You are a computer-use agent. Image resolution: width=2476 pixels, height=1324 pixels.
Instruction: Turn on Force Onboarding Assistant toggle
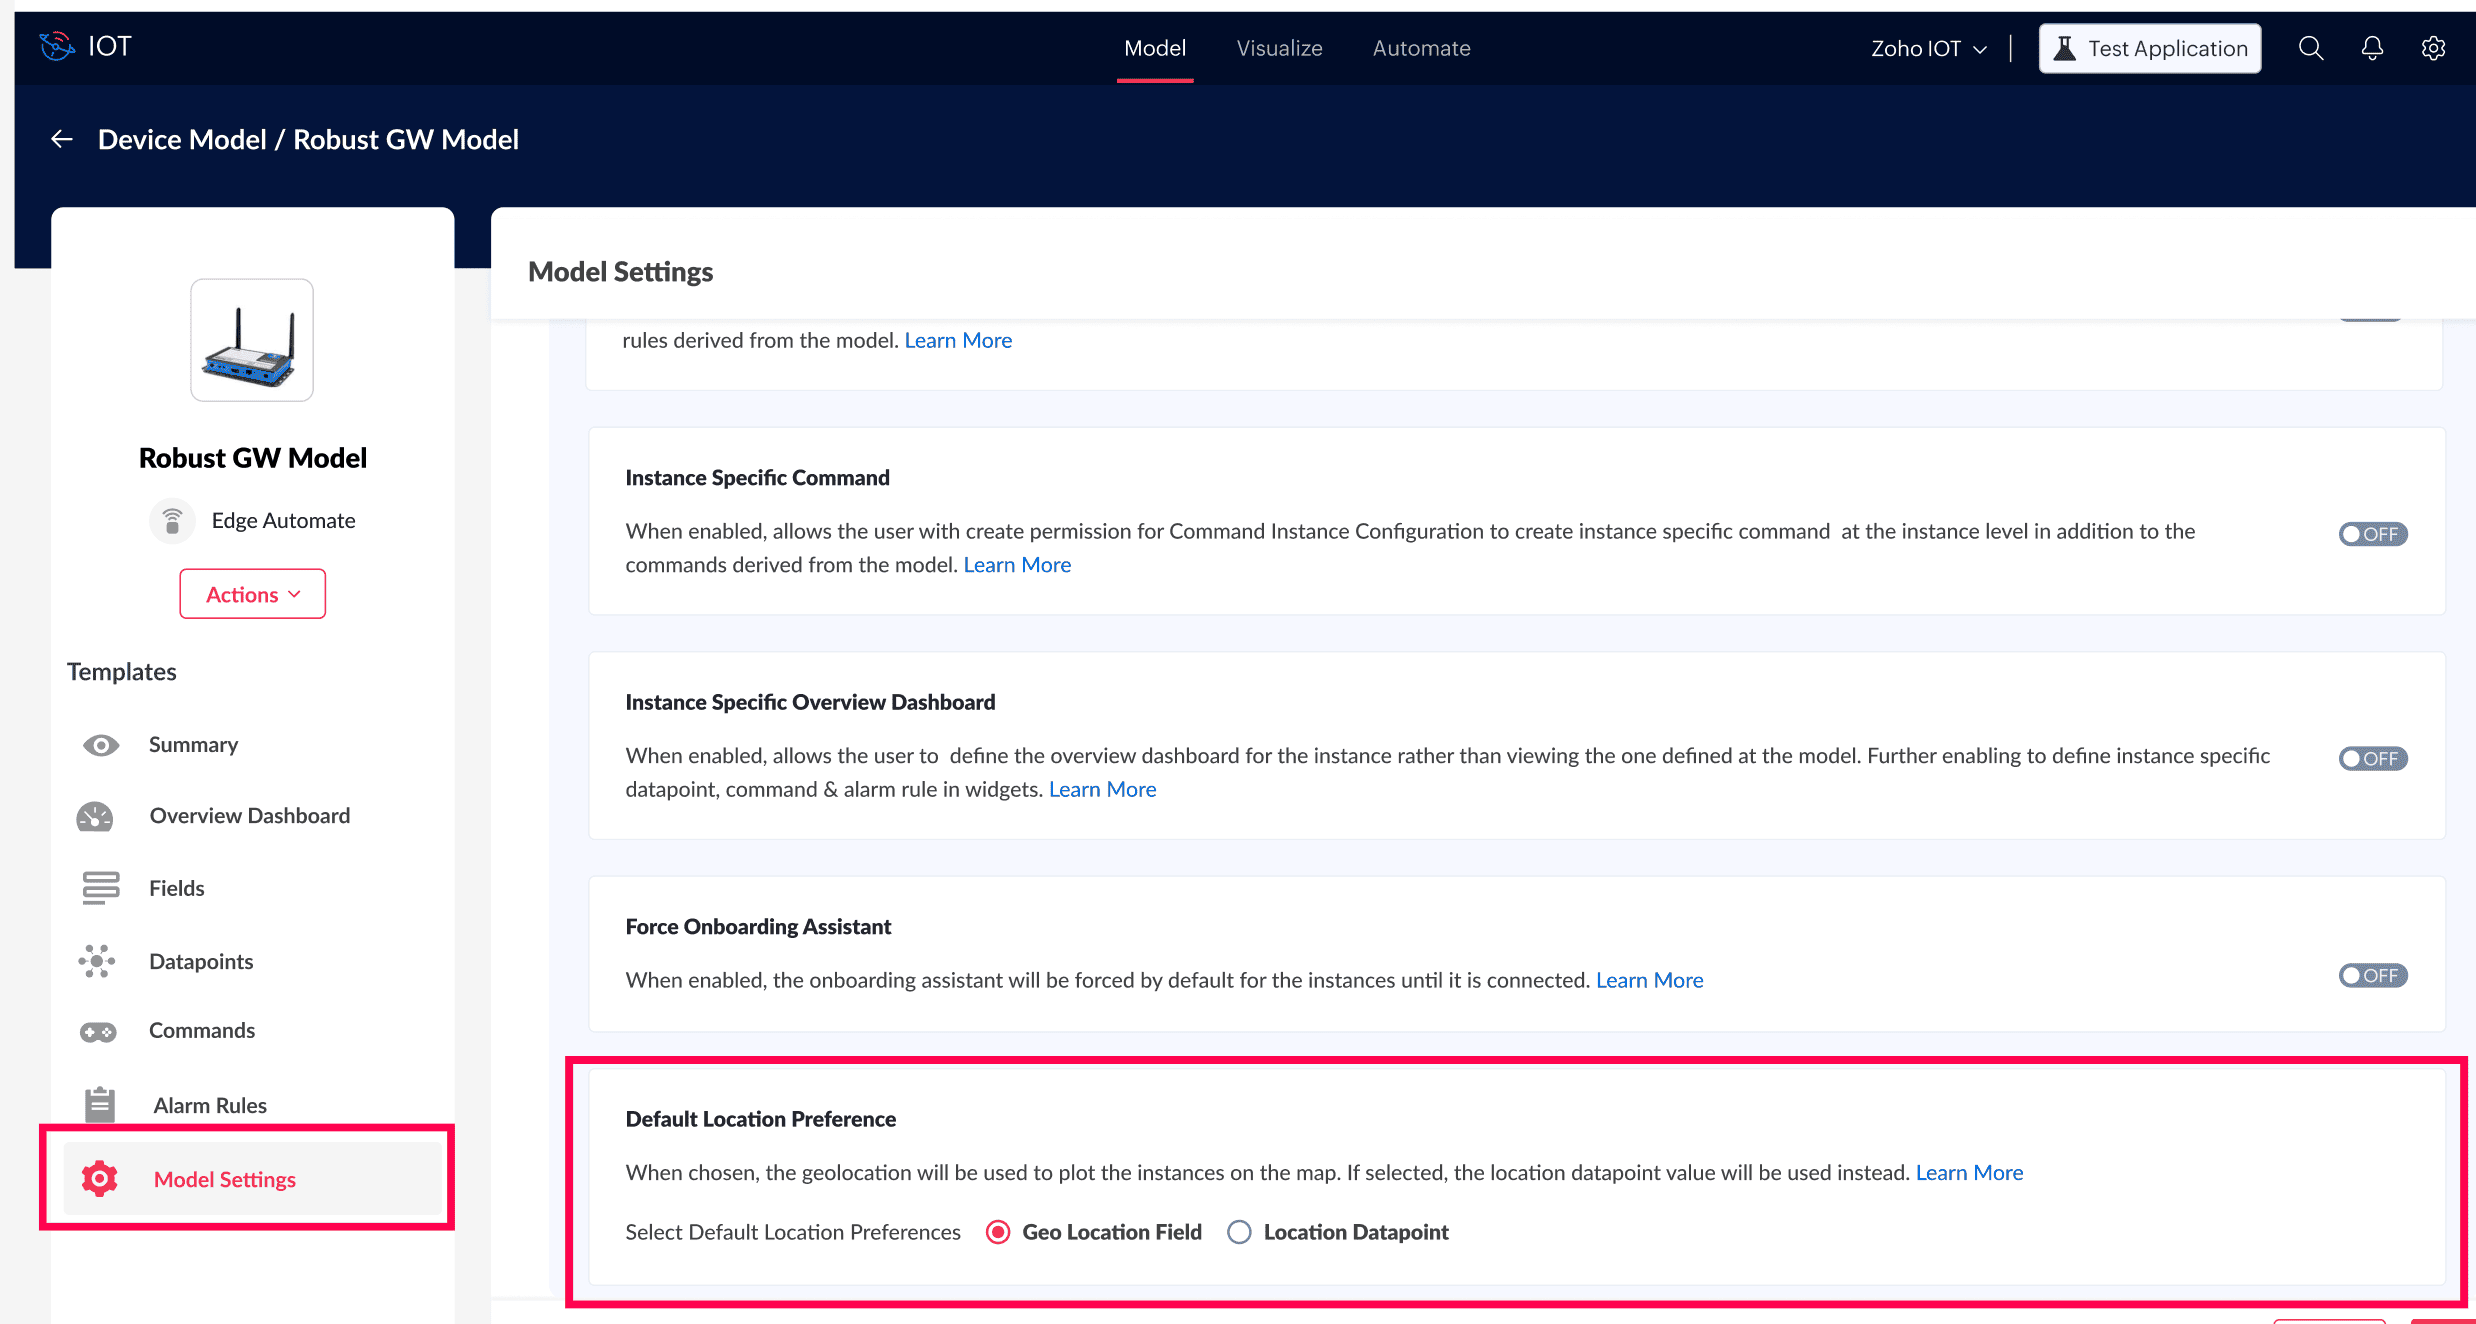pyautogui.click(x=2372, y=976)
